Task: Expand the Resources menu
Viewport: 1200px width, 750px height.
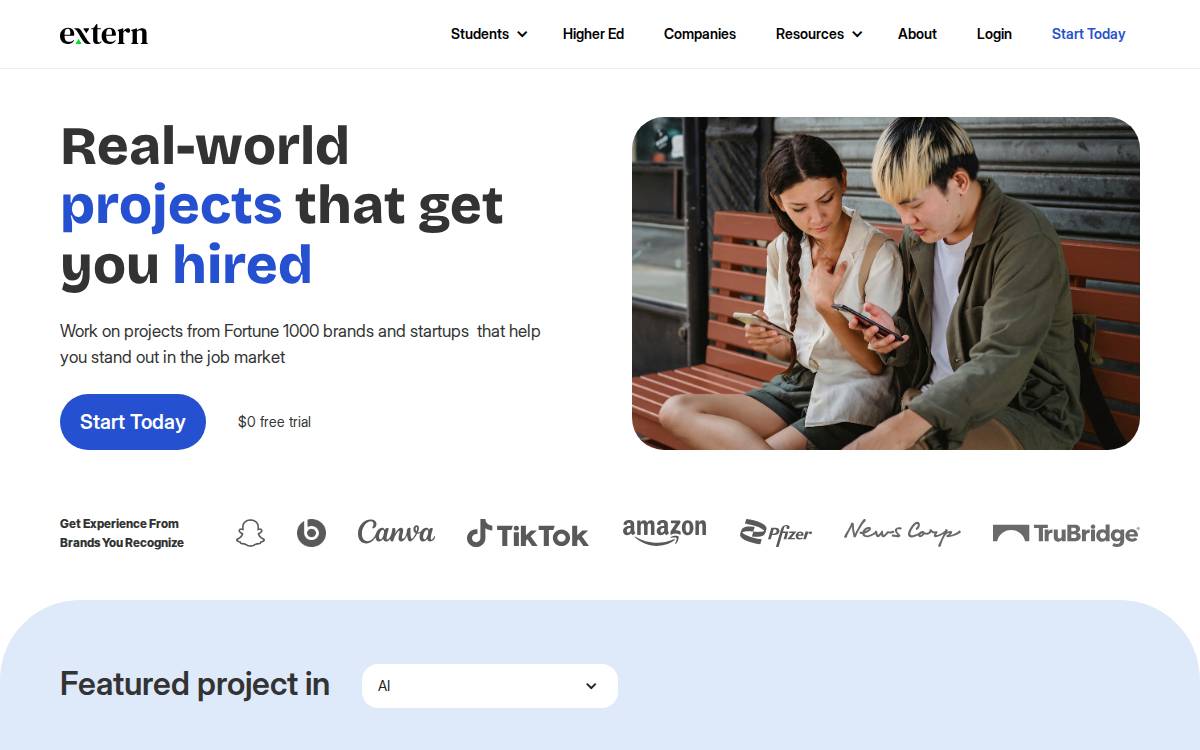Action: click(819, 34)
